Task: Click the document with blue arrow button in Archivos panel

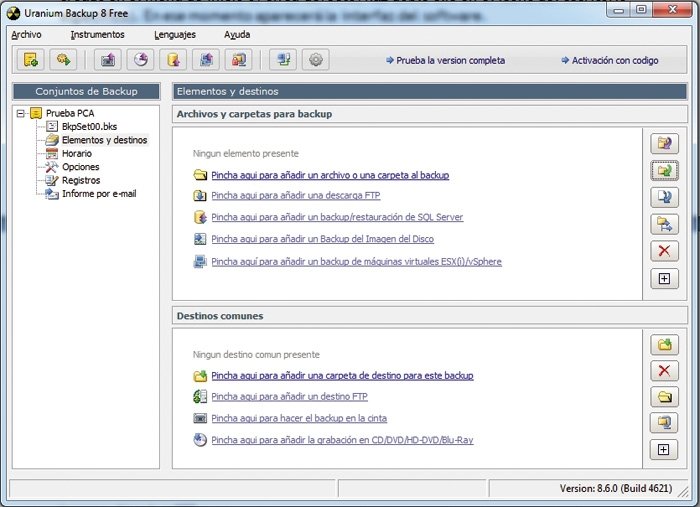Action: 664,197
